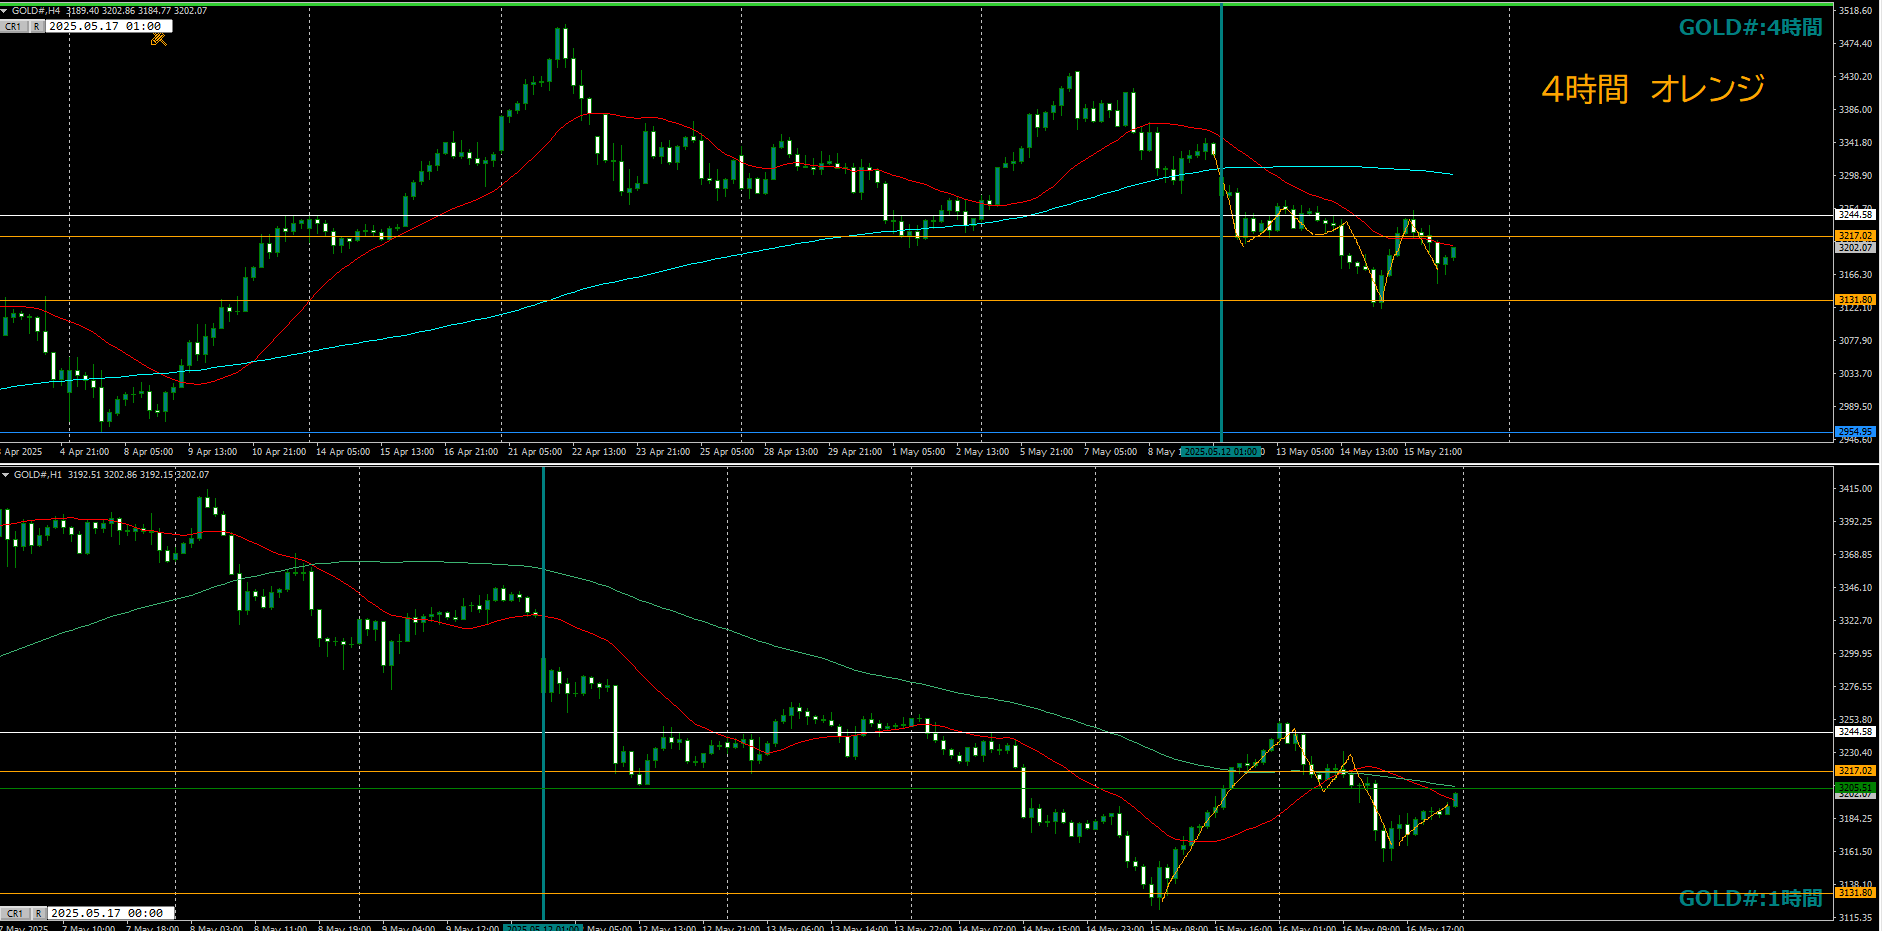This screenshot has width=1882, height=931.
Task: Select the 3244.58 price label on H4 chart
Action: 1855,215
